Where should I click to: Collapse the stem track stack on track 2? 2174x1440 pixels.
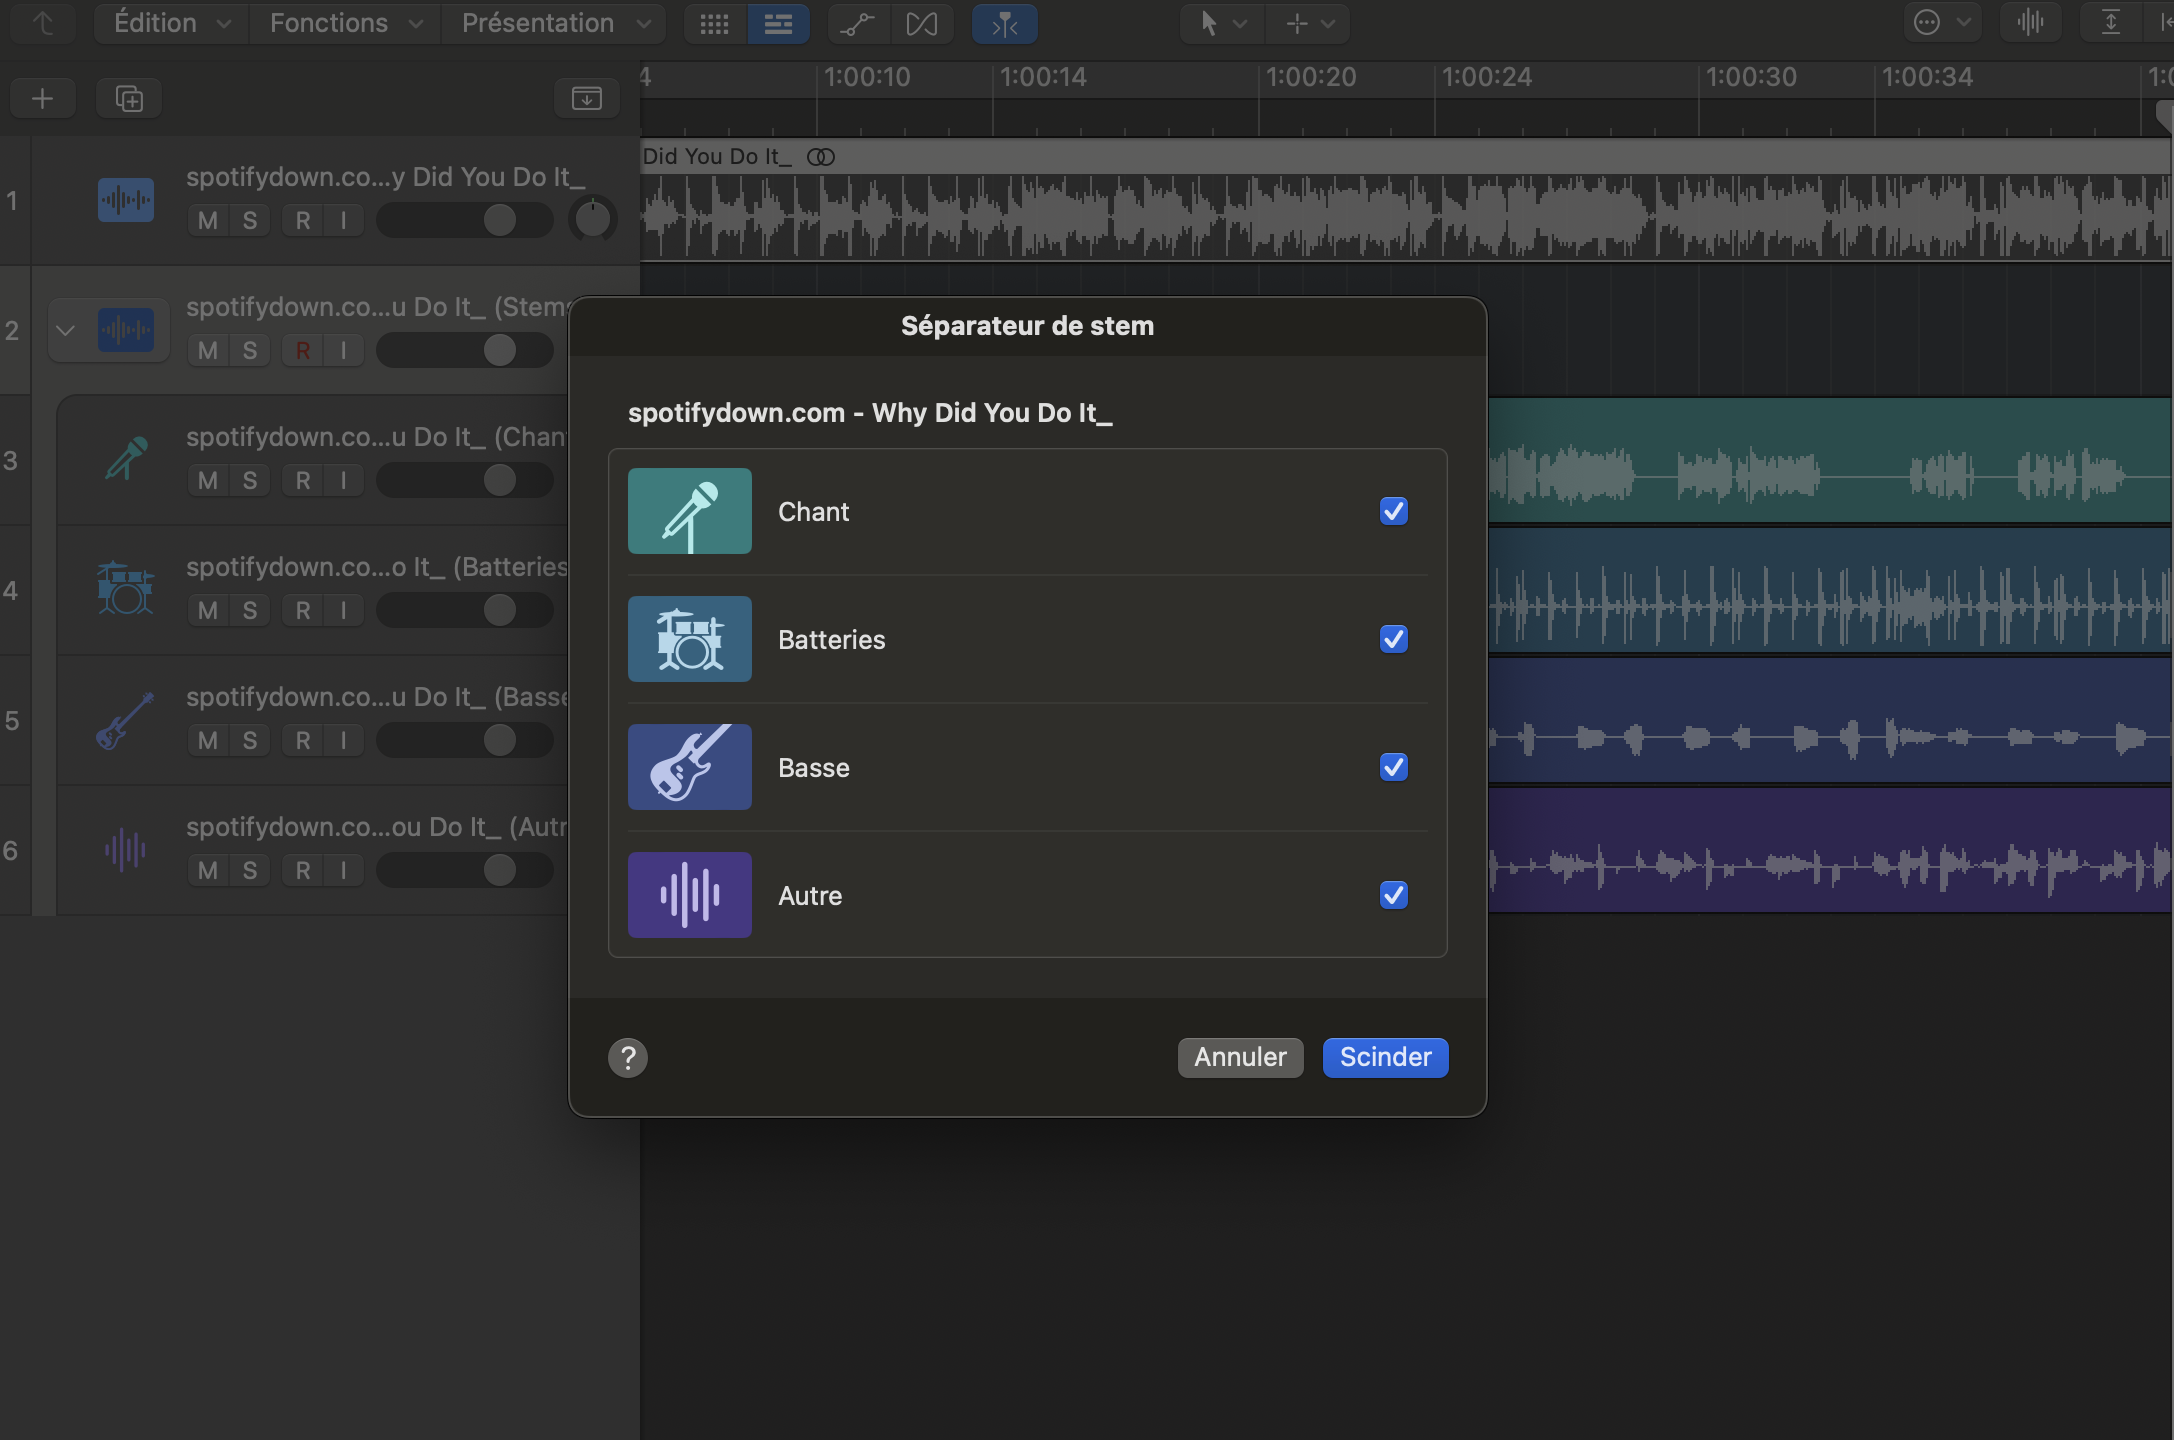pyautogui.click(x=66, y=329)
